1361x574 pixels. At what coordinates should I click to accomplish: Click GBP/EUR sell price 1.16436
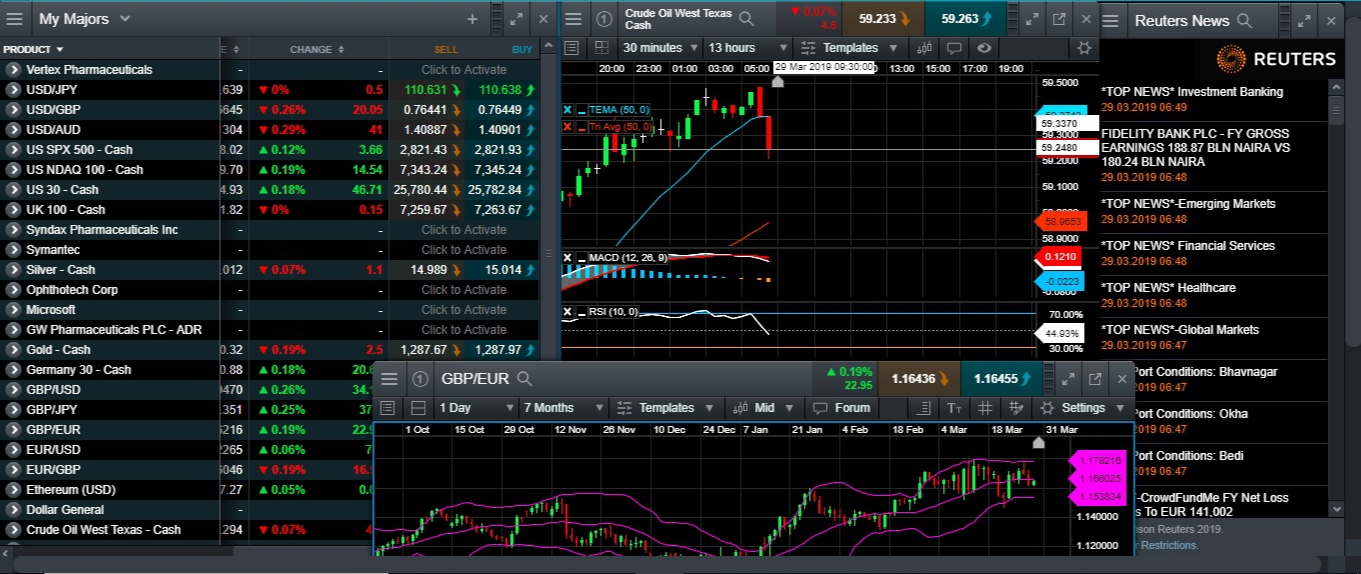[919, 379]
